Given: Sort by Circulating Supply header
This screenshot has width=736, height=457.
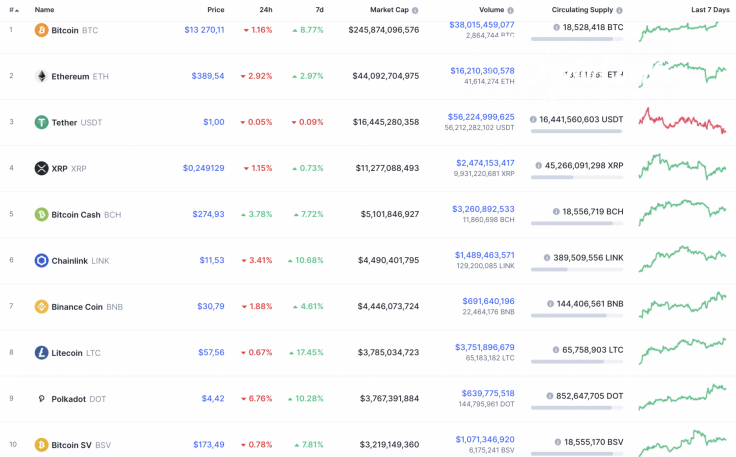Looking at the screenshot, I should coord(582,10).
